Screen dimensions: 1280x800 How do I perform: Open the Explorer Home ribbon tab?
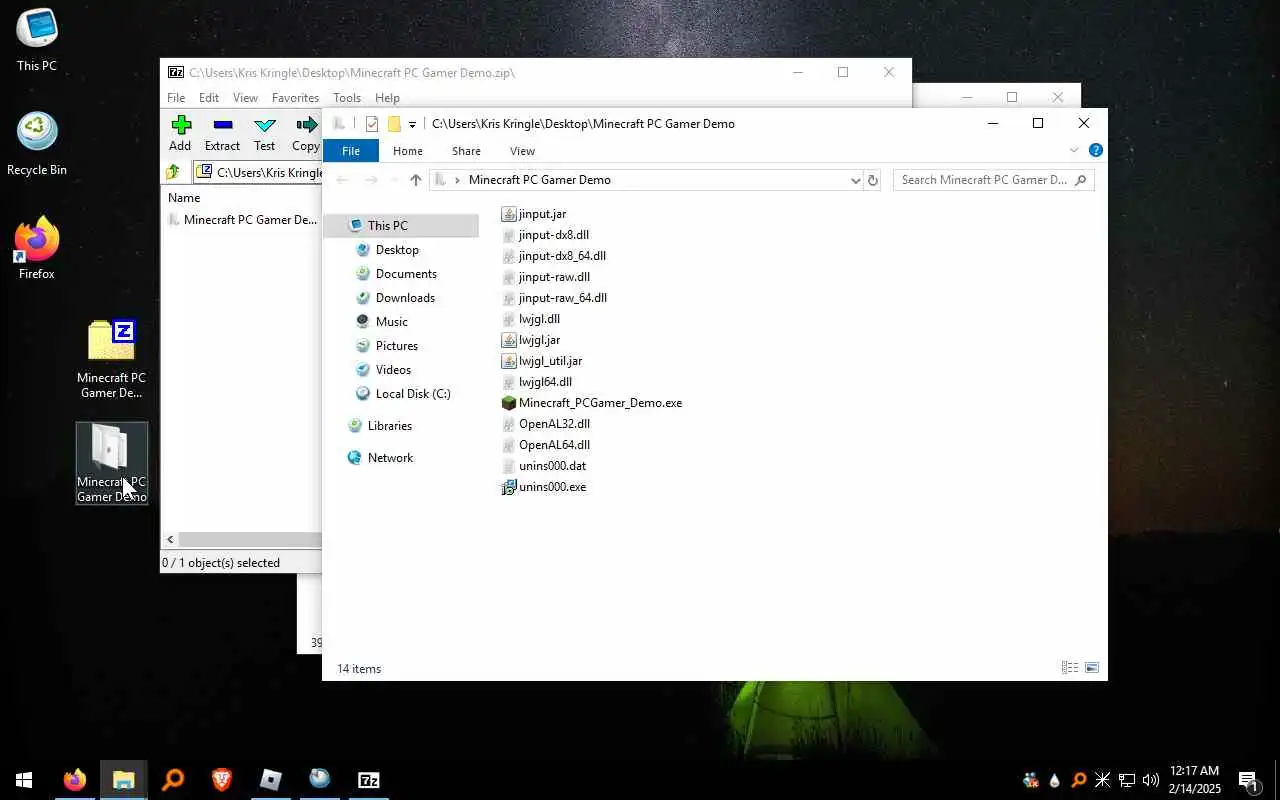pos(408,151)
